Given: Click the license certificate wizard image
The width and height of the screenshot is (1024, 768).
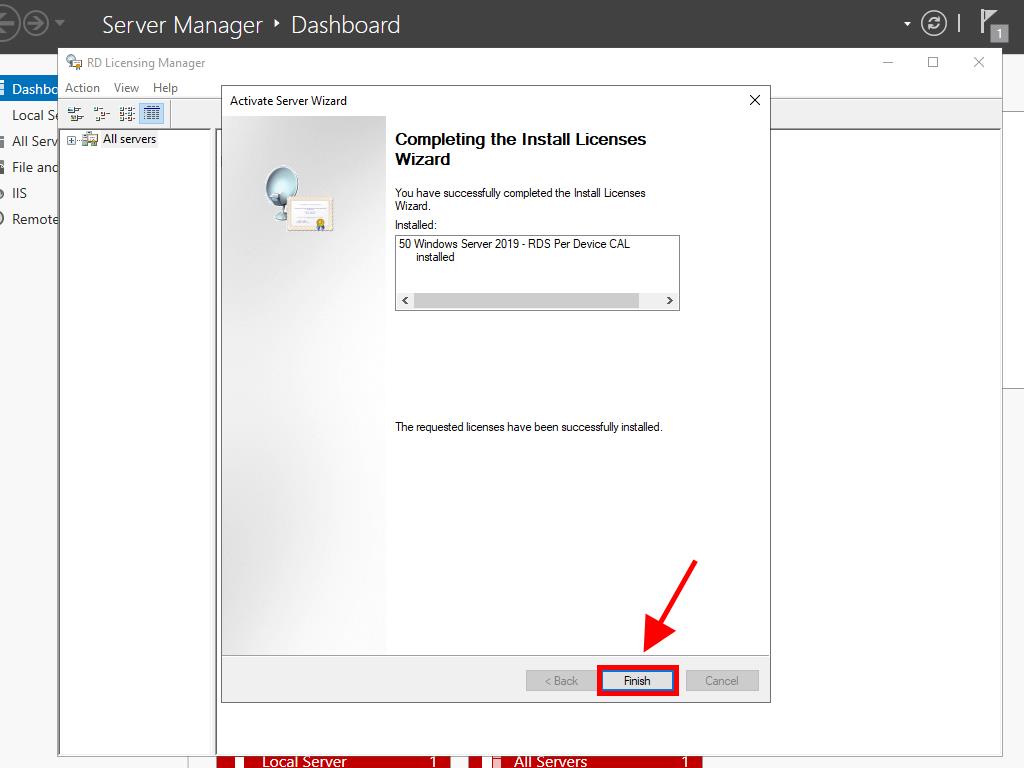Looking at the screenshot, I should 299,199.
